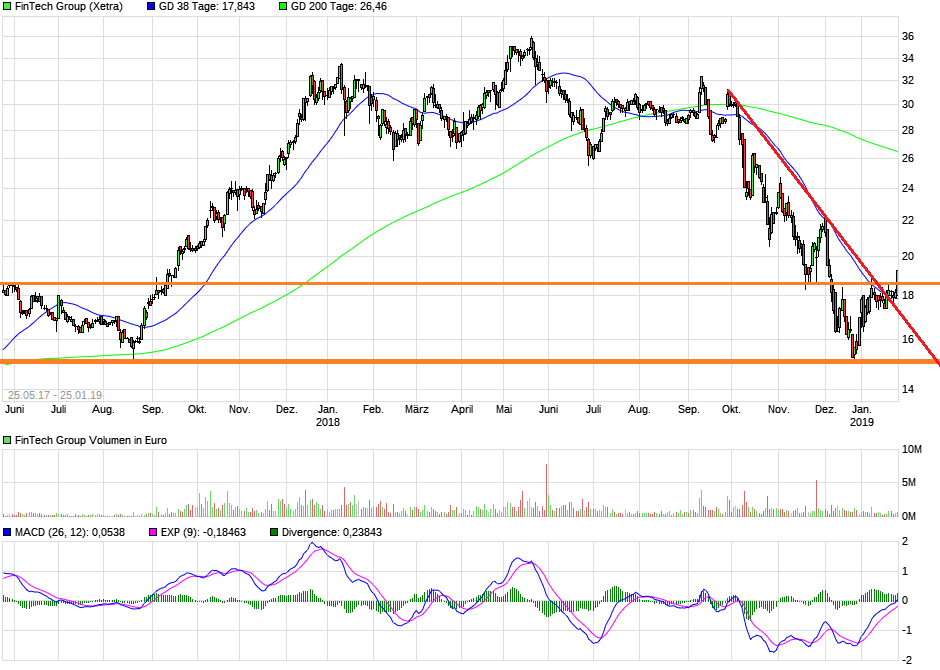Click the magenta EXP legend swatch

coord(152,532)
